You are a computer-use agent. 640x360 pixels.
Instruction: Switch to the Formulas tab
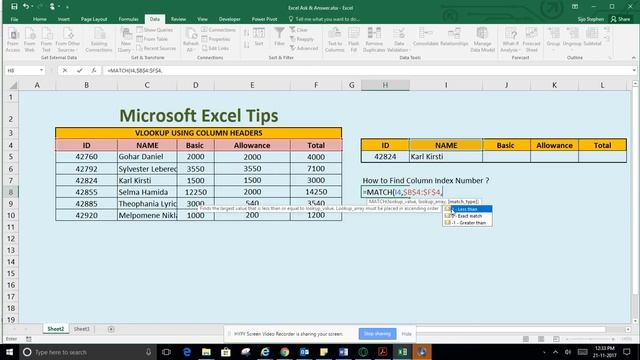click(x=129, y=19)
